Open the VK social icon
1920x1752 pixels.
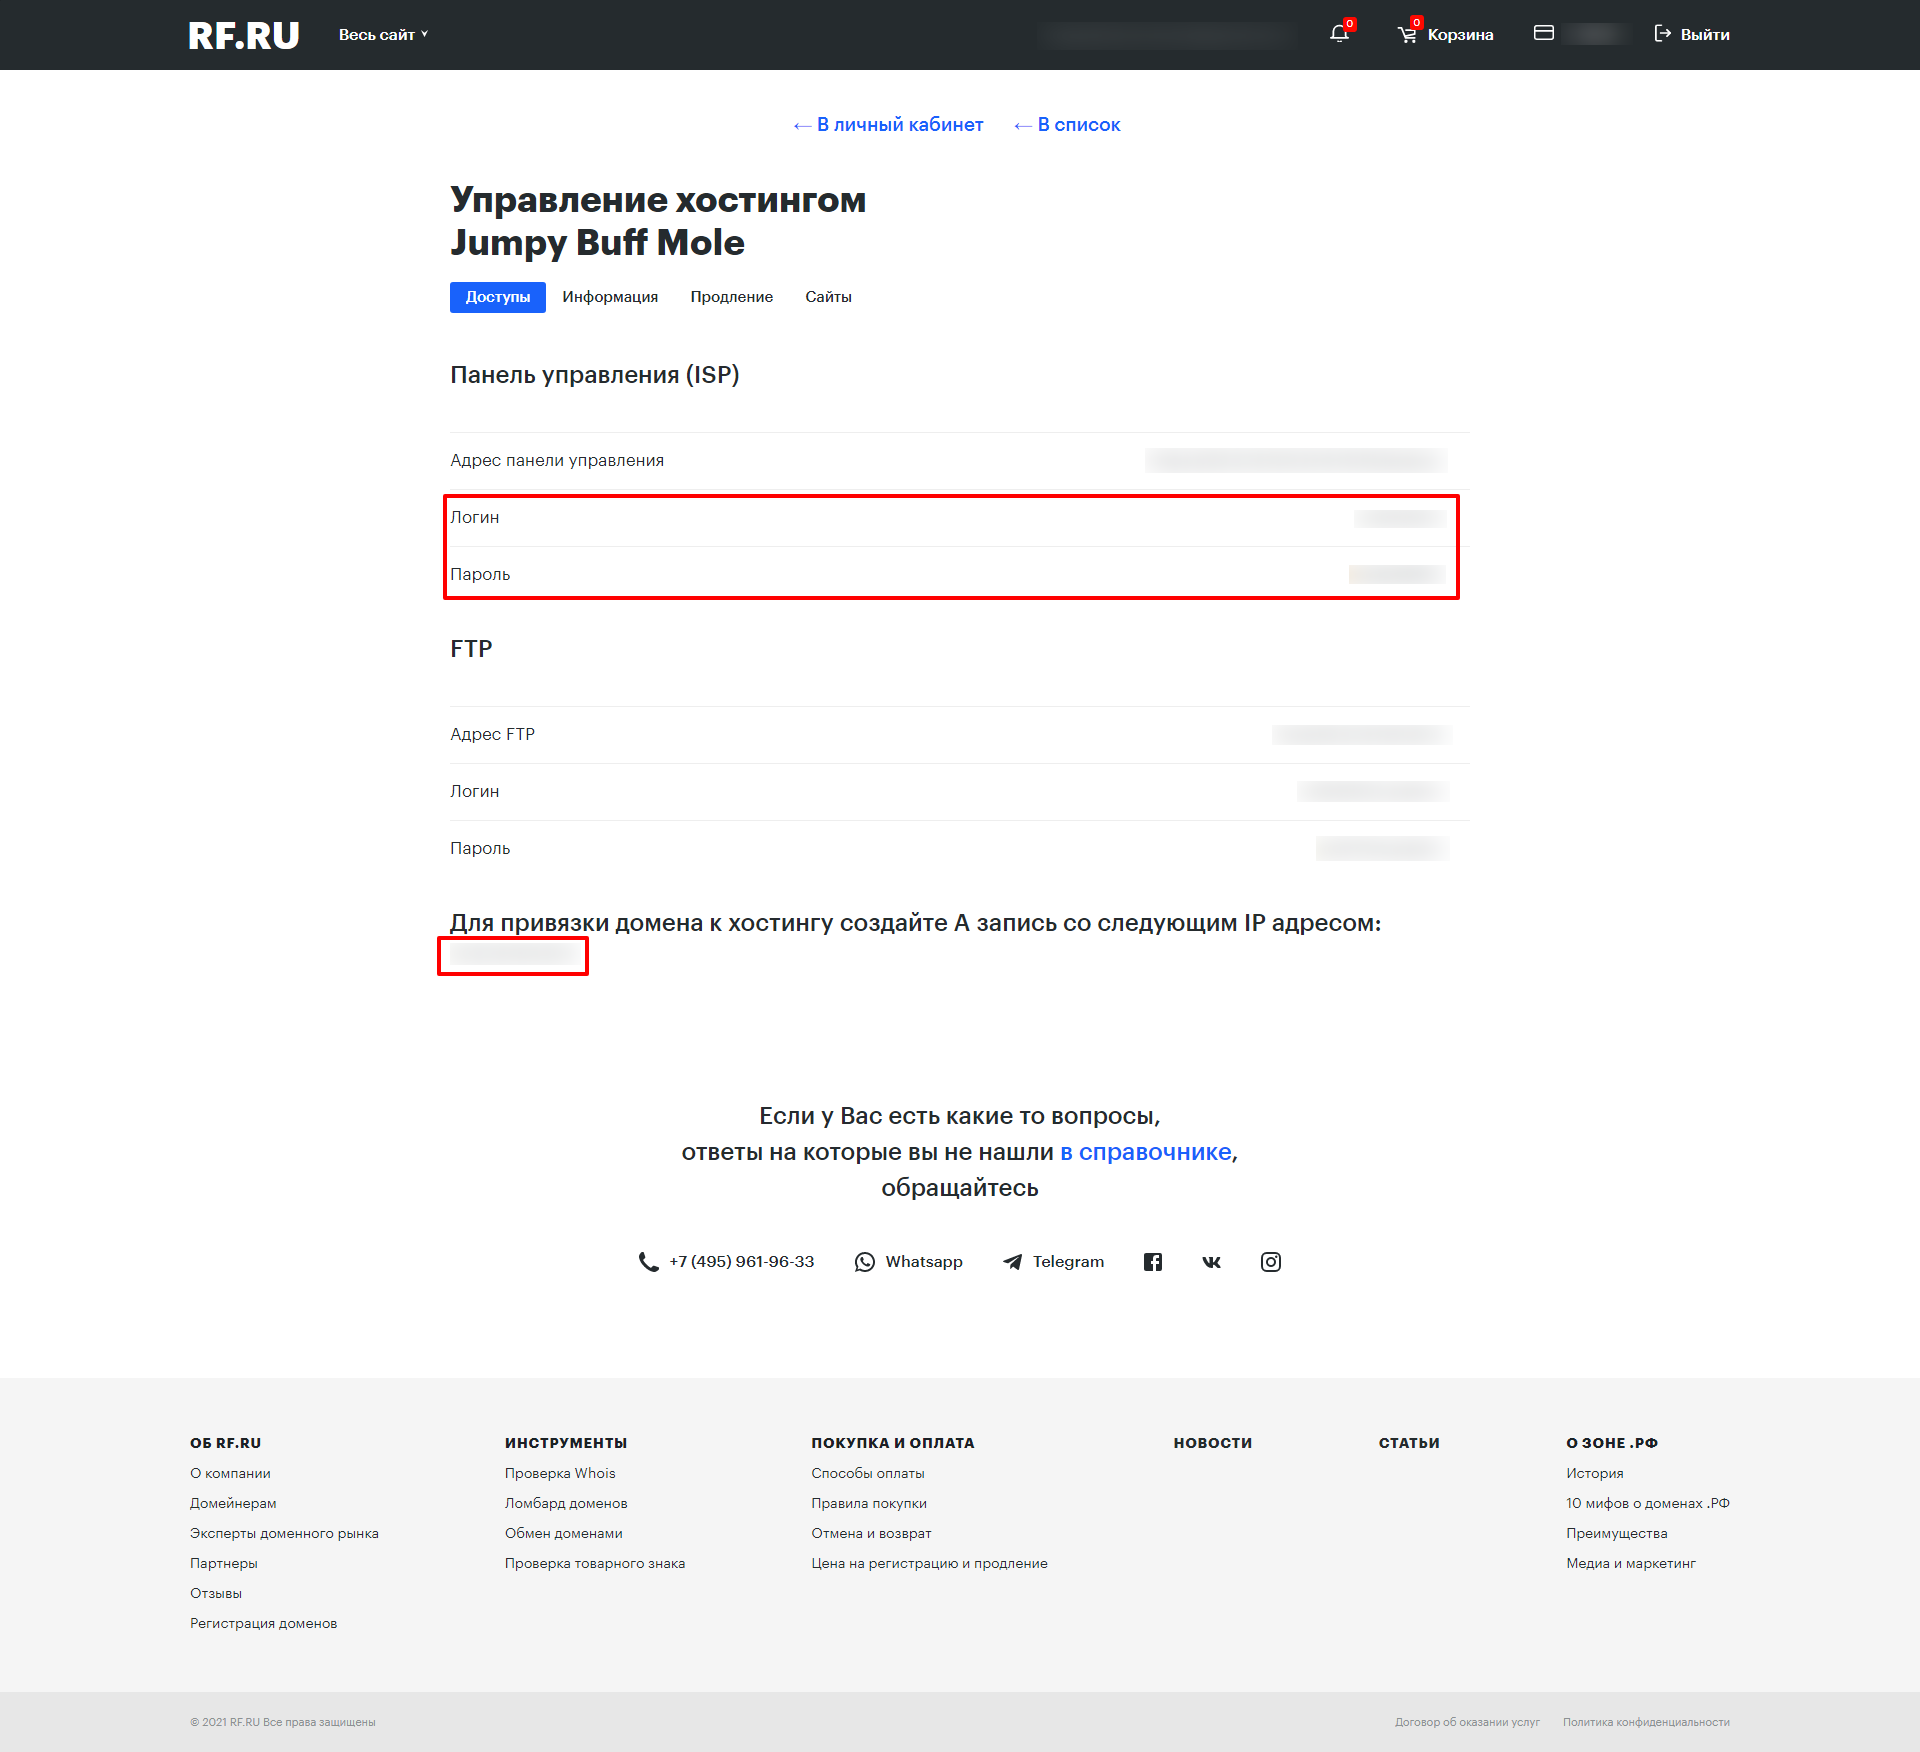click(x=1211, y=1262)
